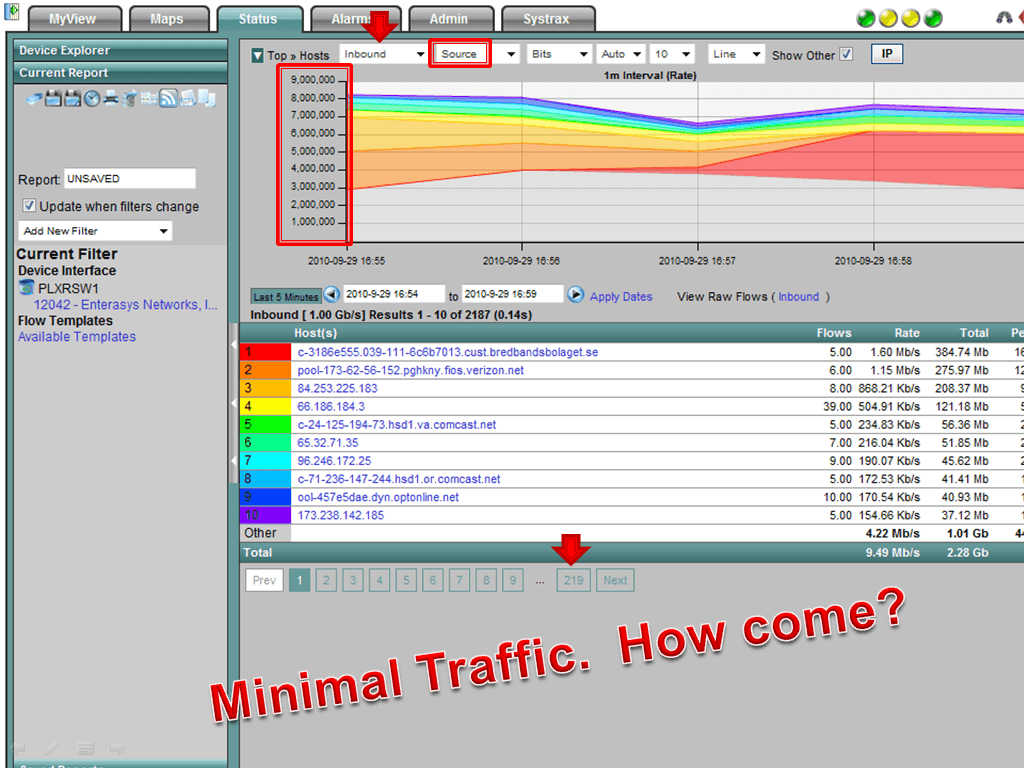Click the binoculars search icon
Screen dimensions: 1024x768
pyautogui.click(x=1004, y=18)
